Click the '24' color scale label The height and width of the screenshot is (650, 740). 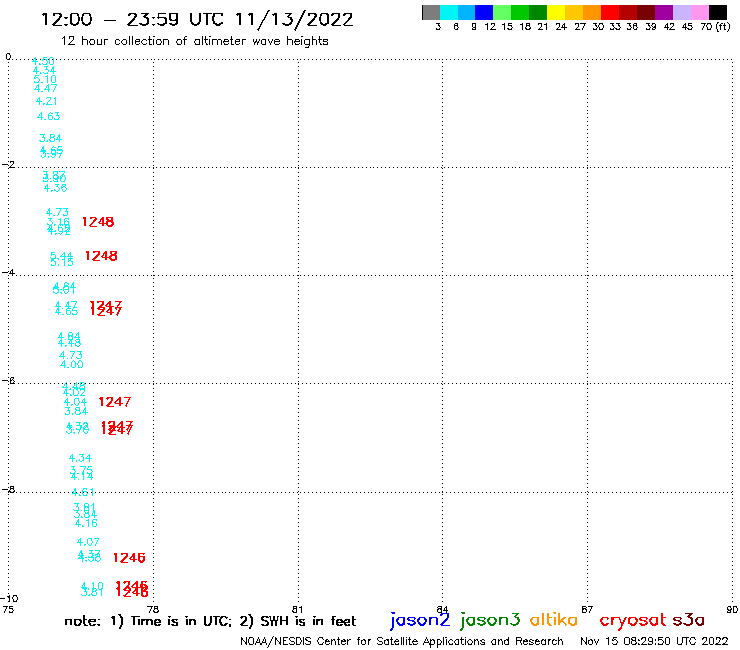point(561,27)
